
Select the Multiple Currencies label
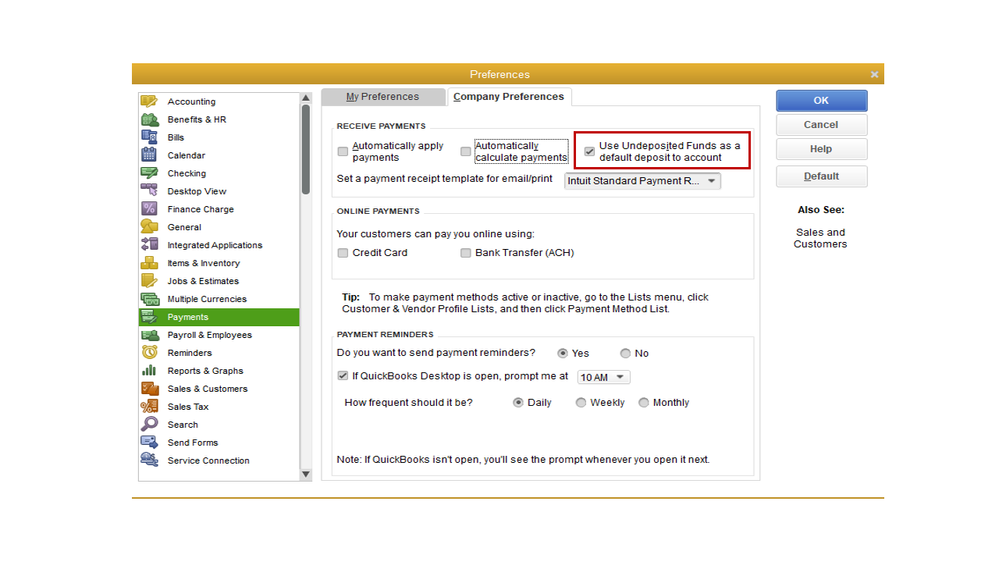(207, 298)
